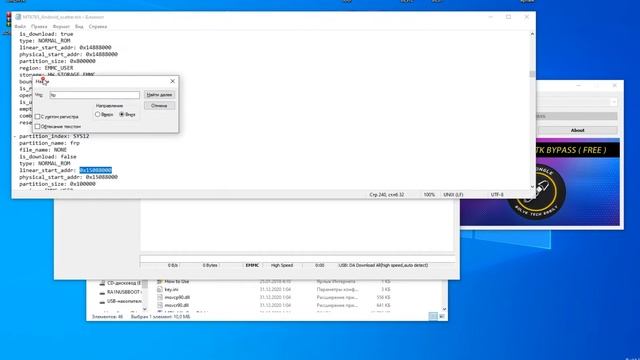Screen dimensions: 640x360
Task: Select msvcr90.dll file in Explorer
Action: pyautogui.click(x=177, y=305)
